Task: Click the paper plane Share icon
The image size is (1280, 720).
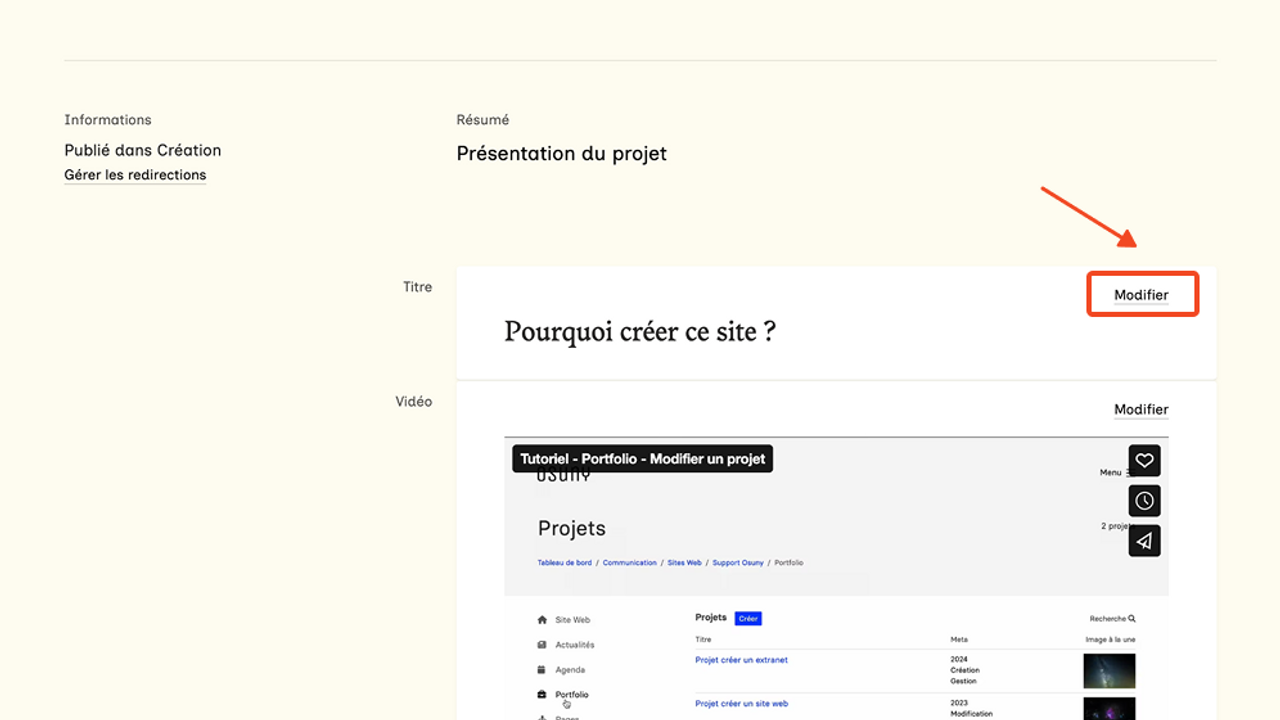Action: point(1144,540)
